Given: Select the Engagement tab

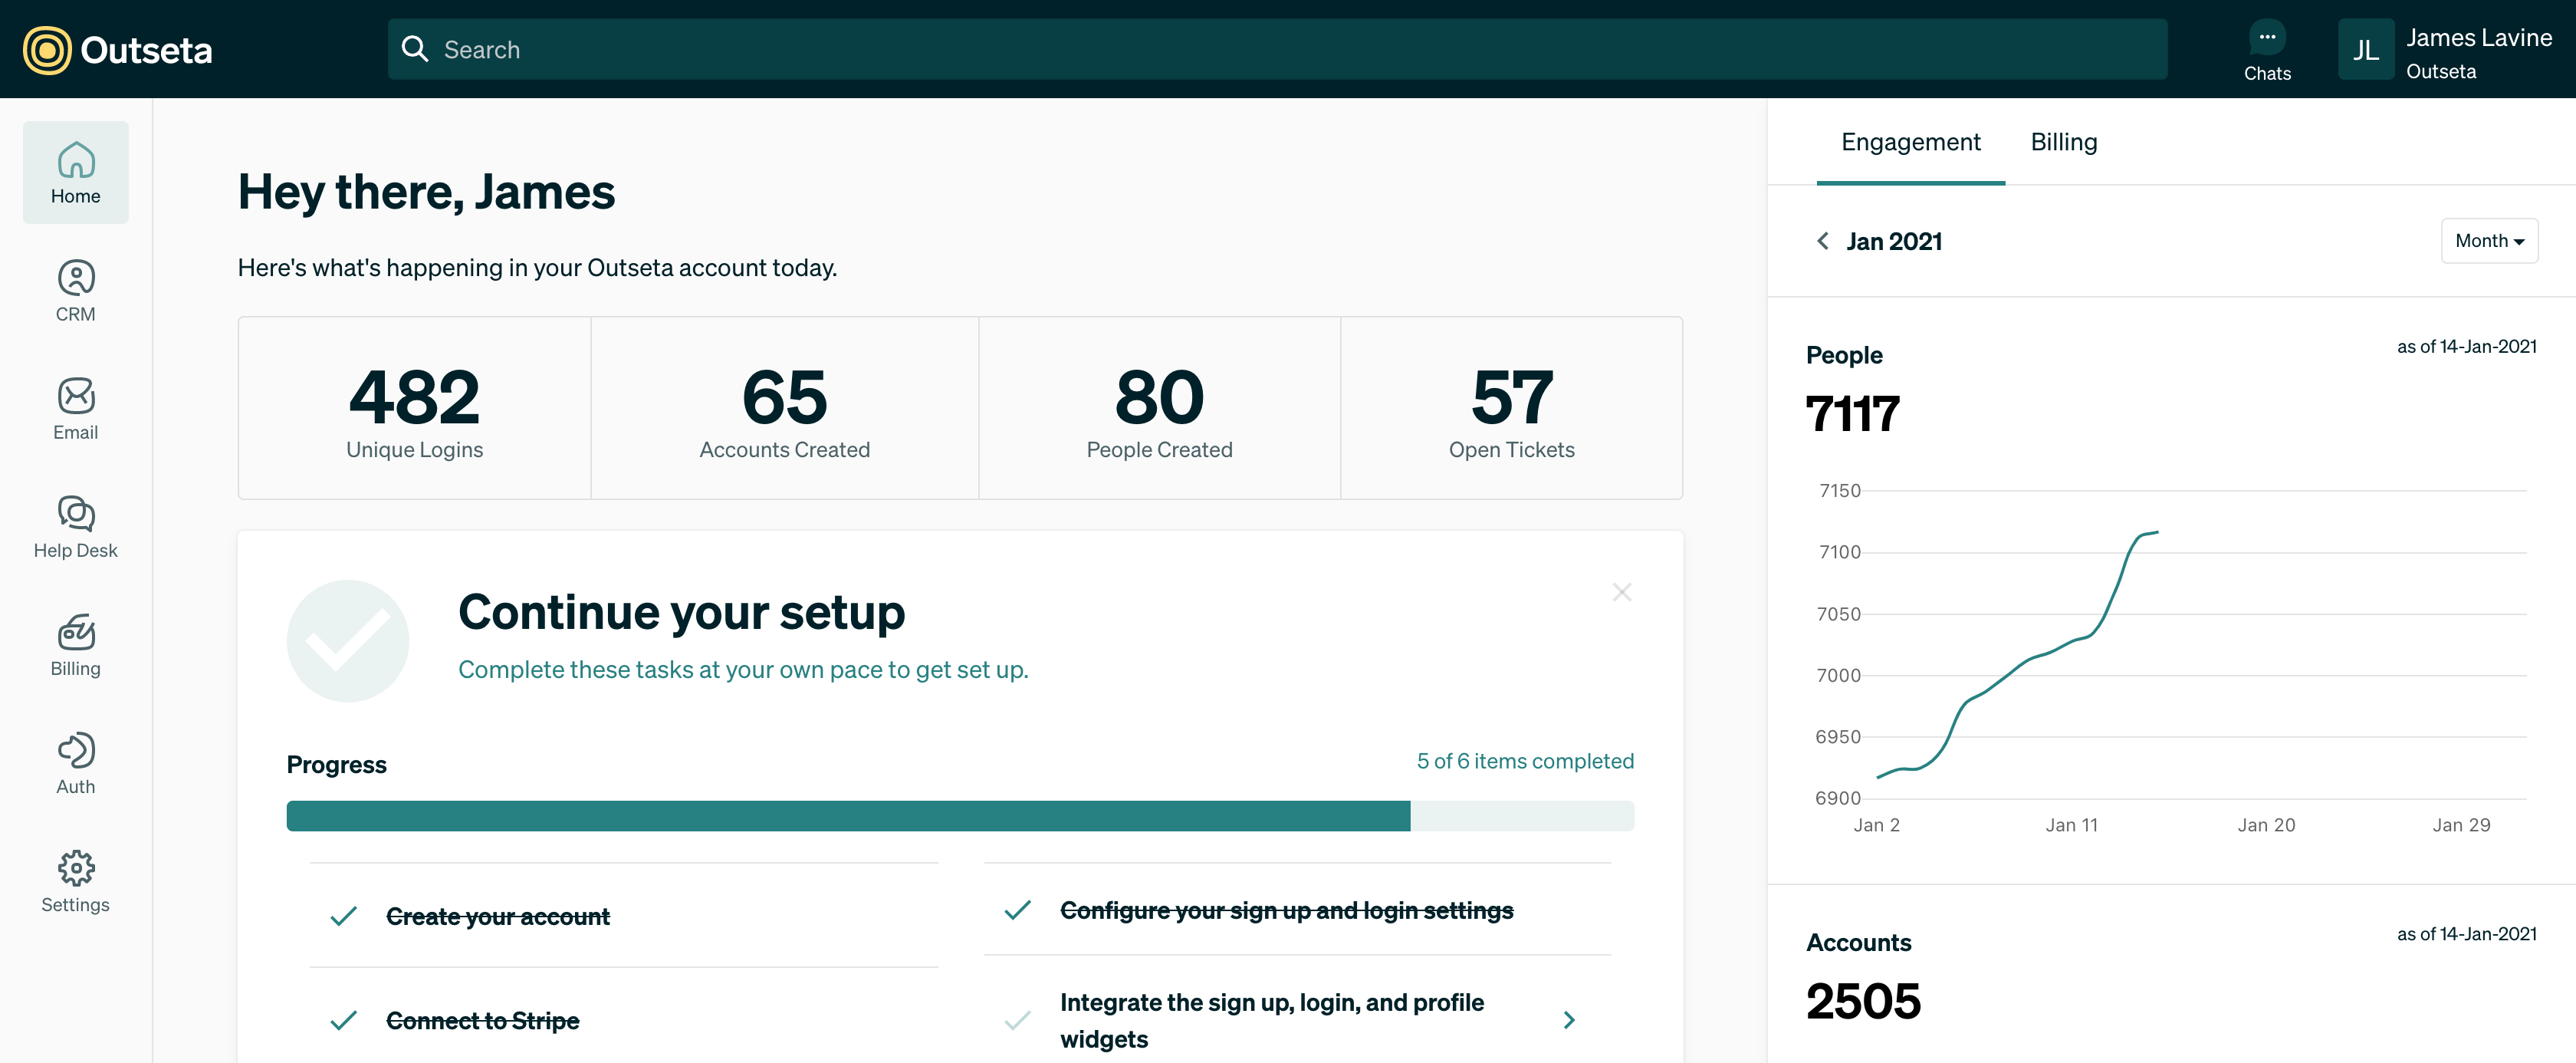Looking at the screenshot, I should [x=1910, y=142].
